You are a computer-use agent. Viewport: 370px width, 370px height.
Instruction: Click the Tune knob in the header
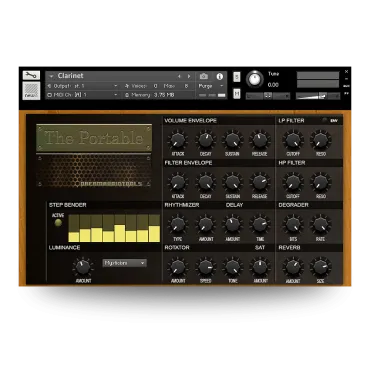(x=255, y=79)
